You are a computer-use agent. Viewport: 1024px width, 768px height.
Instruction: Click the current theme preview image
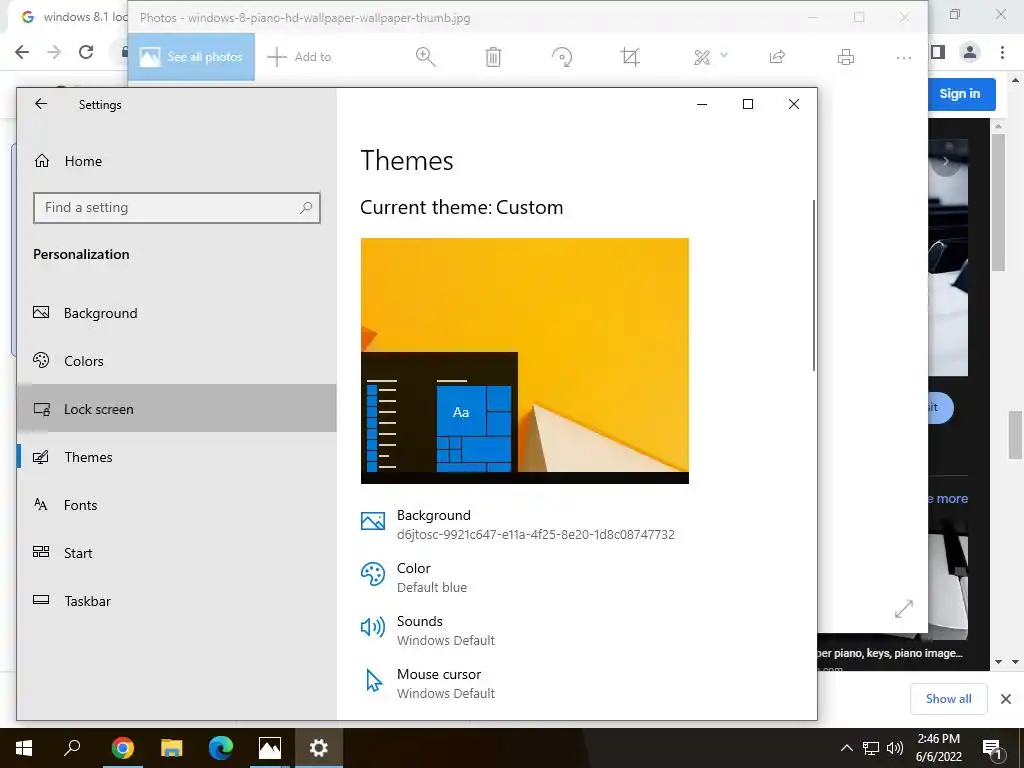[x=524, y=360]
